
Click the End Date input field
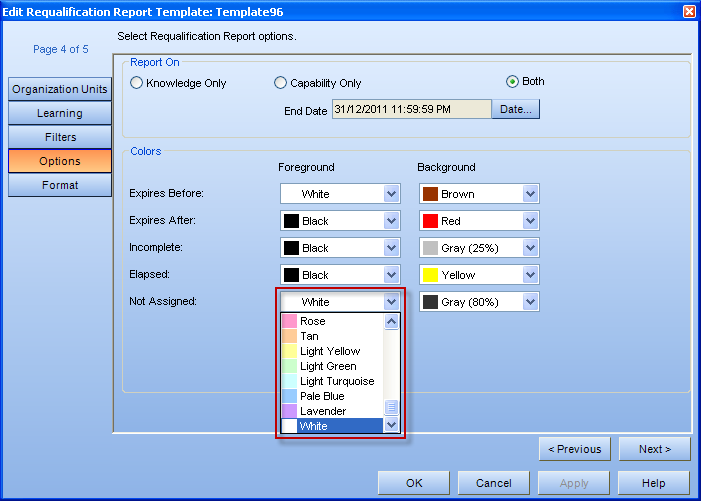point(411,110)
